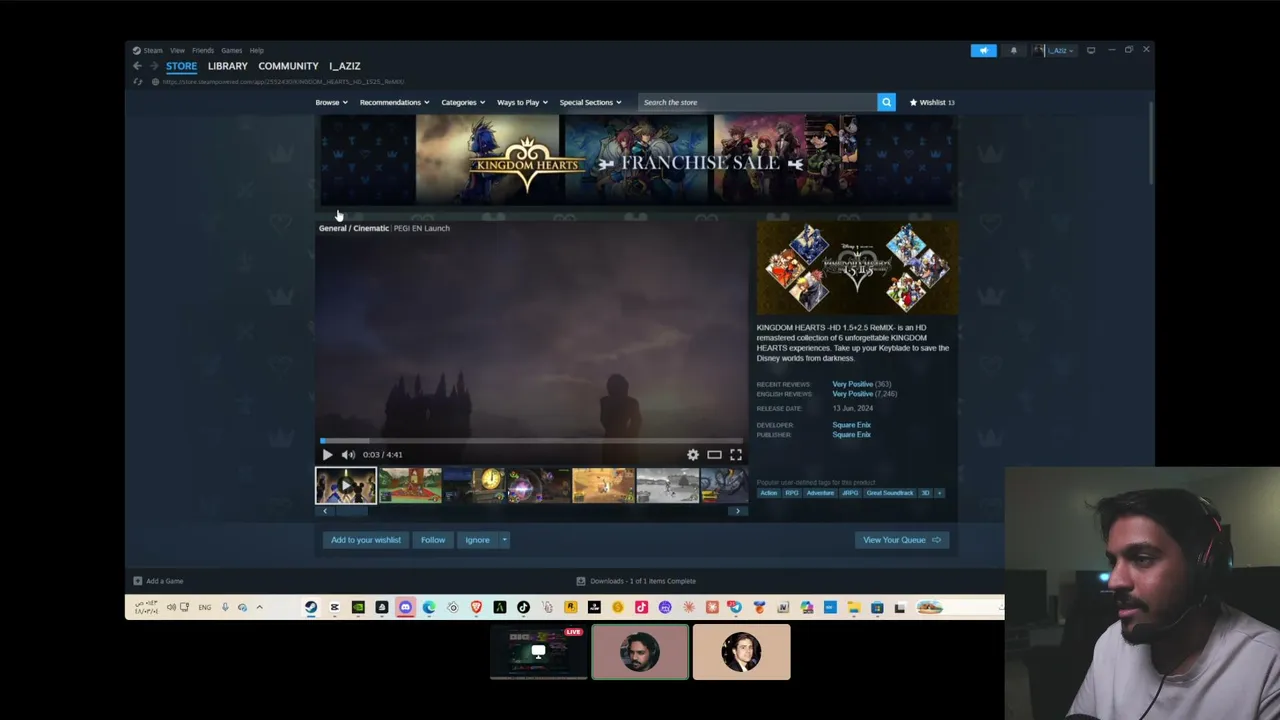Open the video player settings gear

[693, 454]
